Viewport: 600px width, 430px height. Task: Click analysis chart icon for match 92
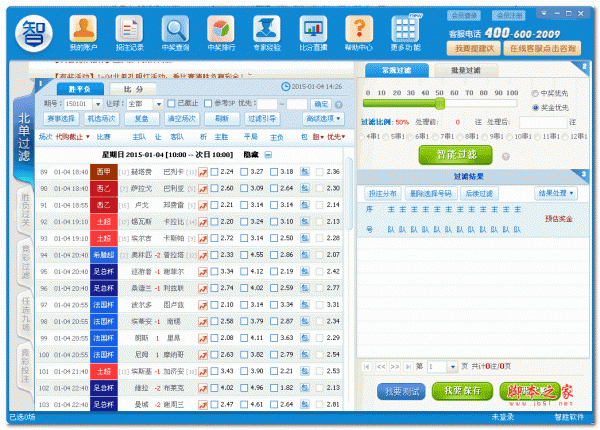point(203,222)
